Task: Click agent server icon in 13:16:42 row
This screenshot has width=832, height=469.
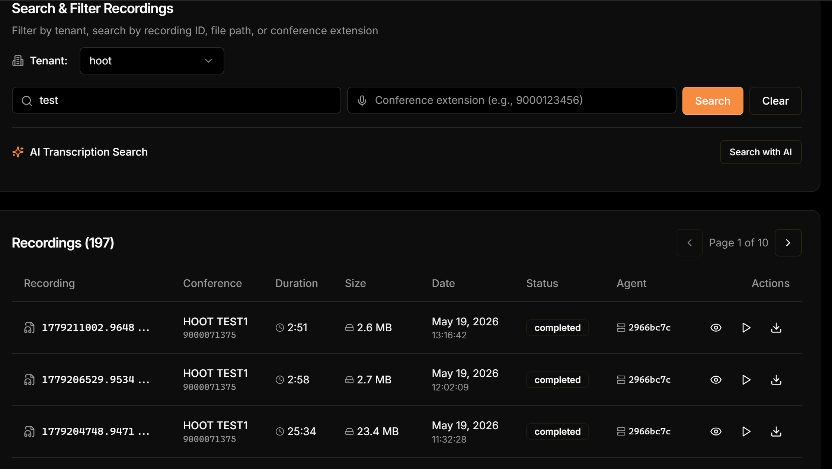Action: click(x=621, y=328)
